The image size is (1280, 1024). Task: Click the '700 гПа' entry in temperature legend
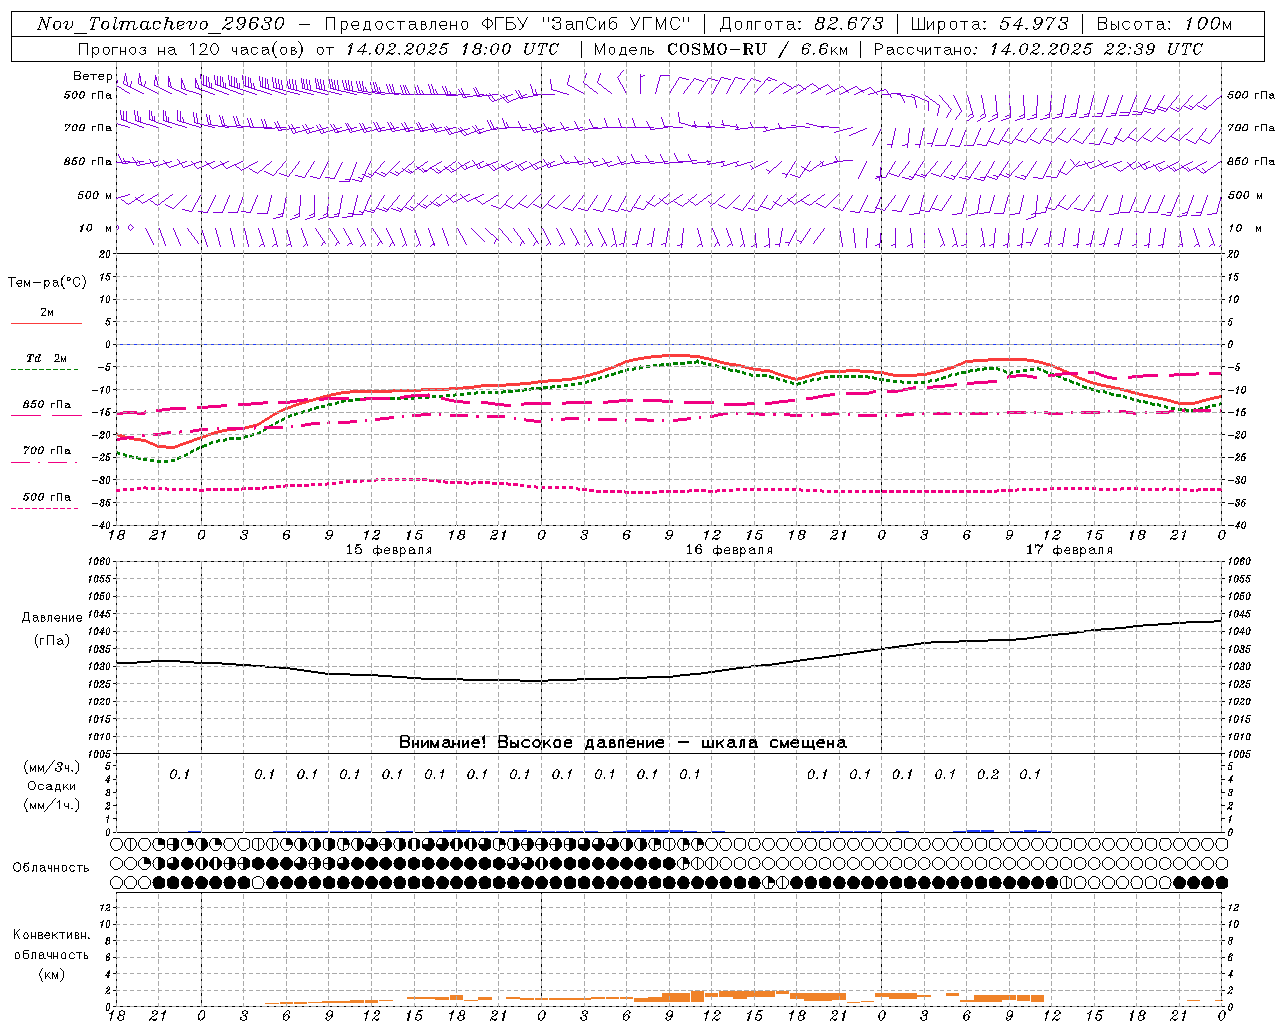(47, 450)
